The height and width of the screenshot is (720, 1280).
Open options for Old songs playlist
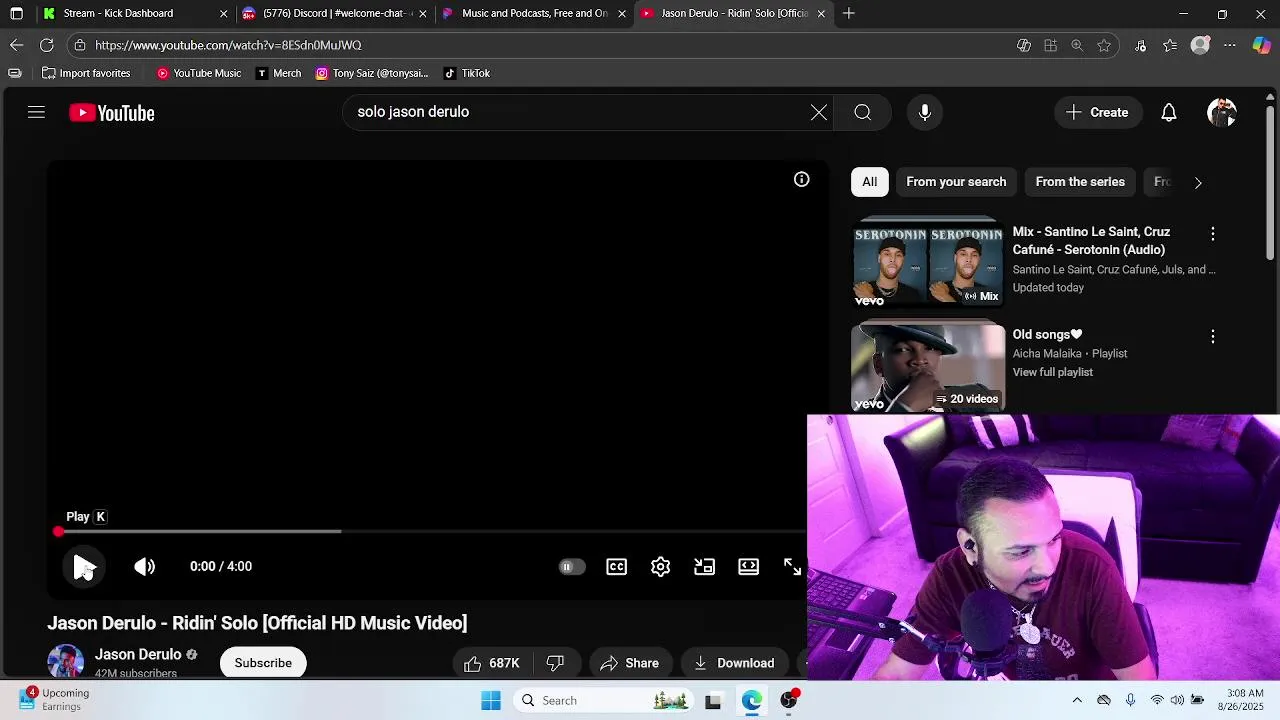[1213, 337]
